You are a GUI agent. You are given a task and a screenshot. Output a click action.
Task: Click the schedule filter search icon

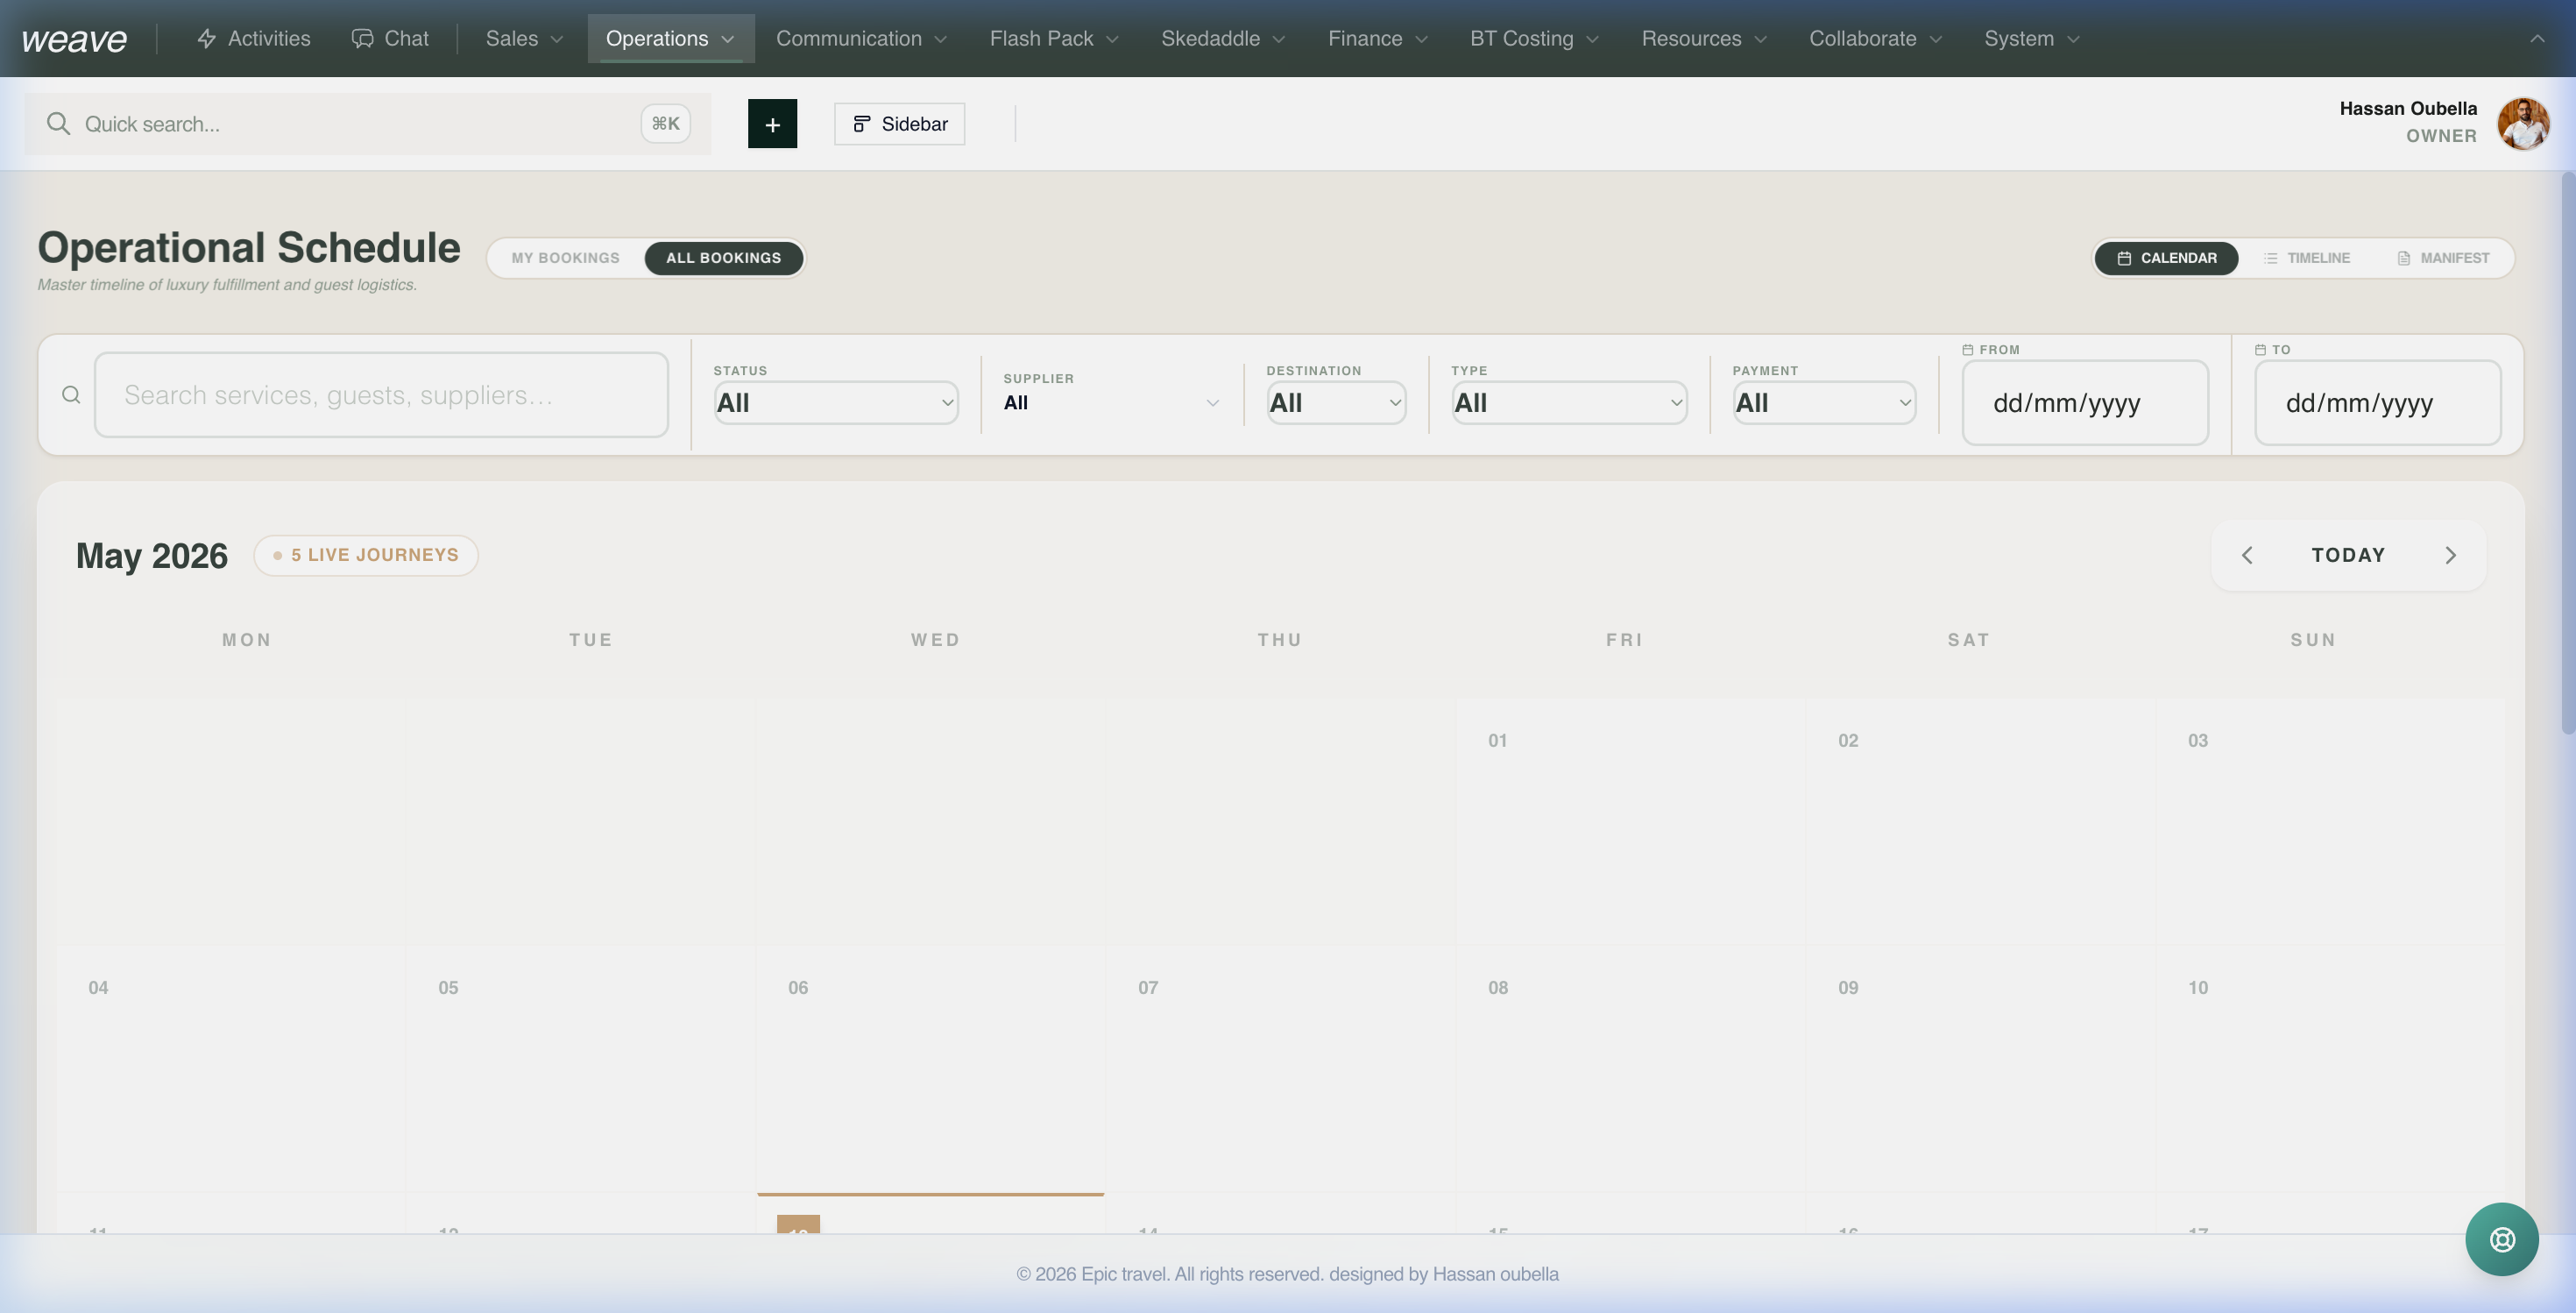point(71,395)
